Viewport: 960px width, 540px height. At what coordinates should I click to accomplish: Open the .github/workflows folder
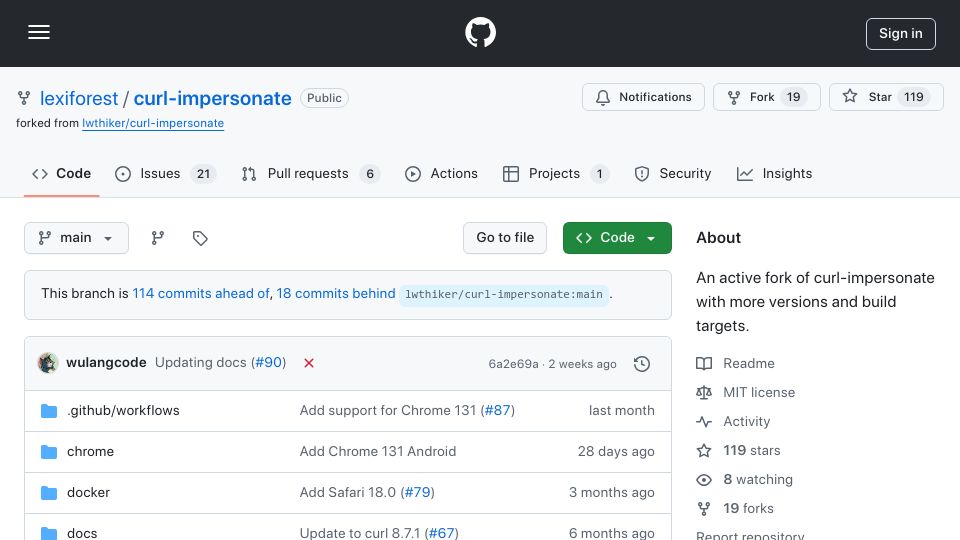coord(123,411)
